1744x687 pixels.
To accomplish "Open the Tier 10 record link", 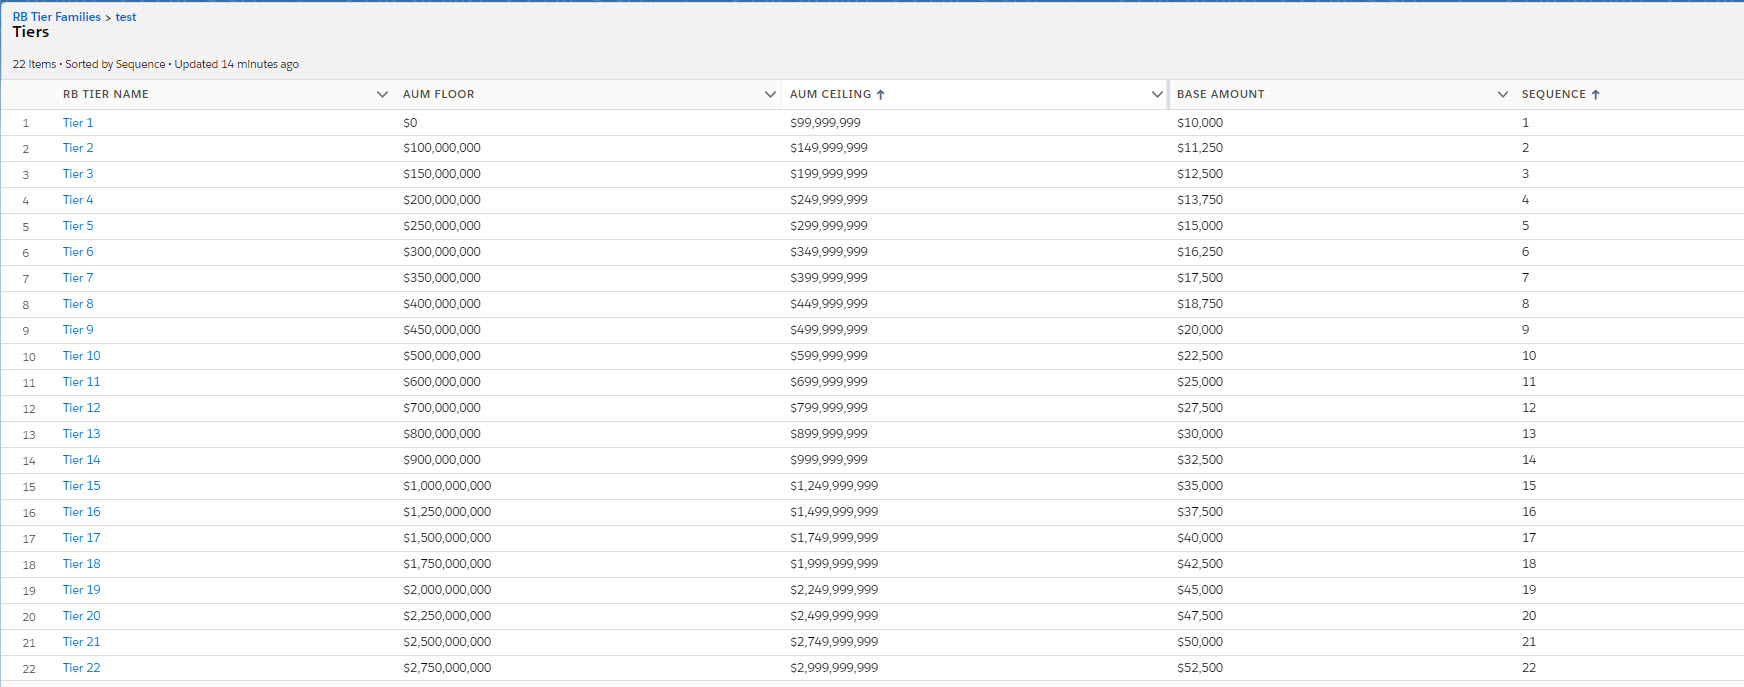I will pos(81,356).
